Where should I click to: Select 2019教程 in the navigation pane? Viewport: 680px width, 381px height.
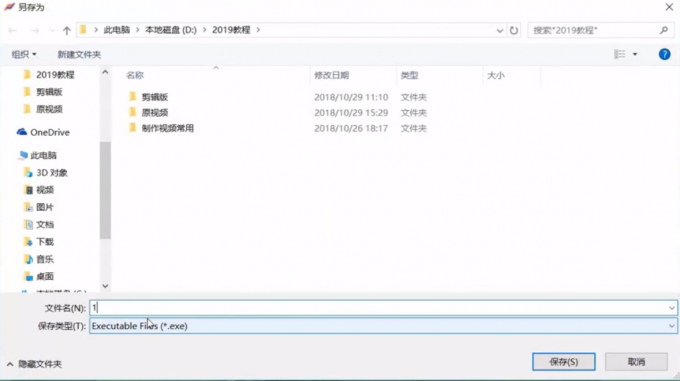pos(55,75)
